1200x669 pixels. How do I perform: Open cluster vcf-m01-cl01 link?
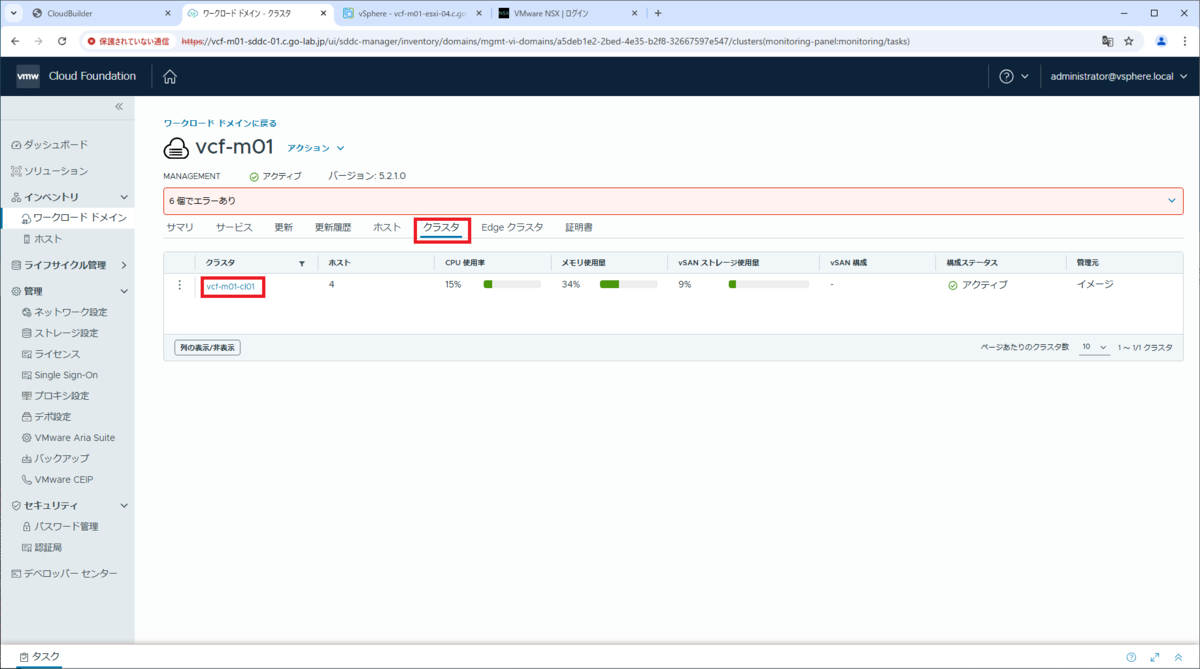tap(231, 286)
